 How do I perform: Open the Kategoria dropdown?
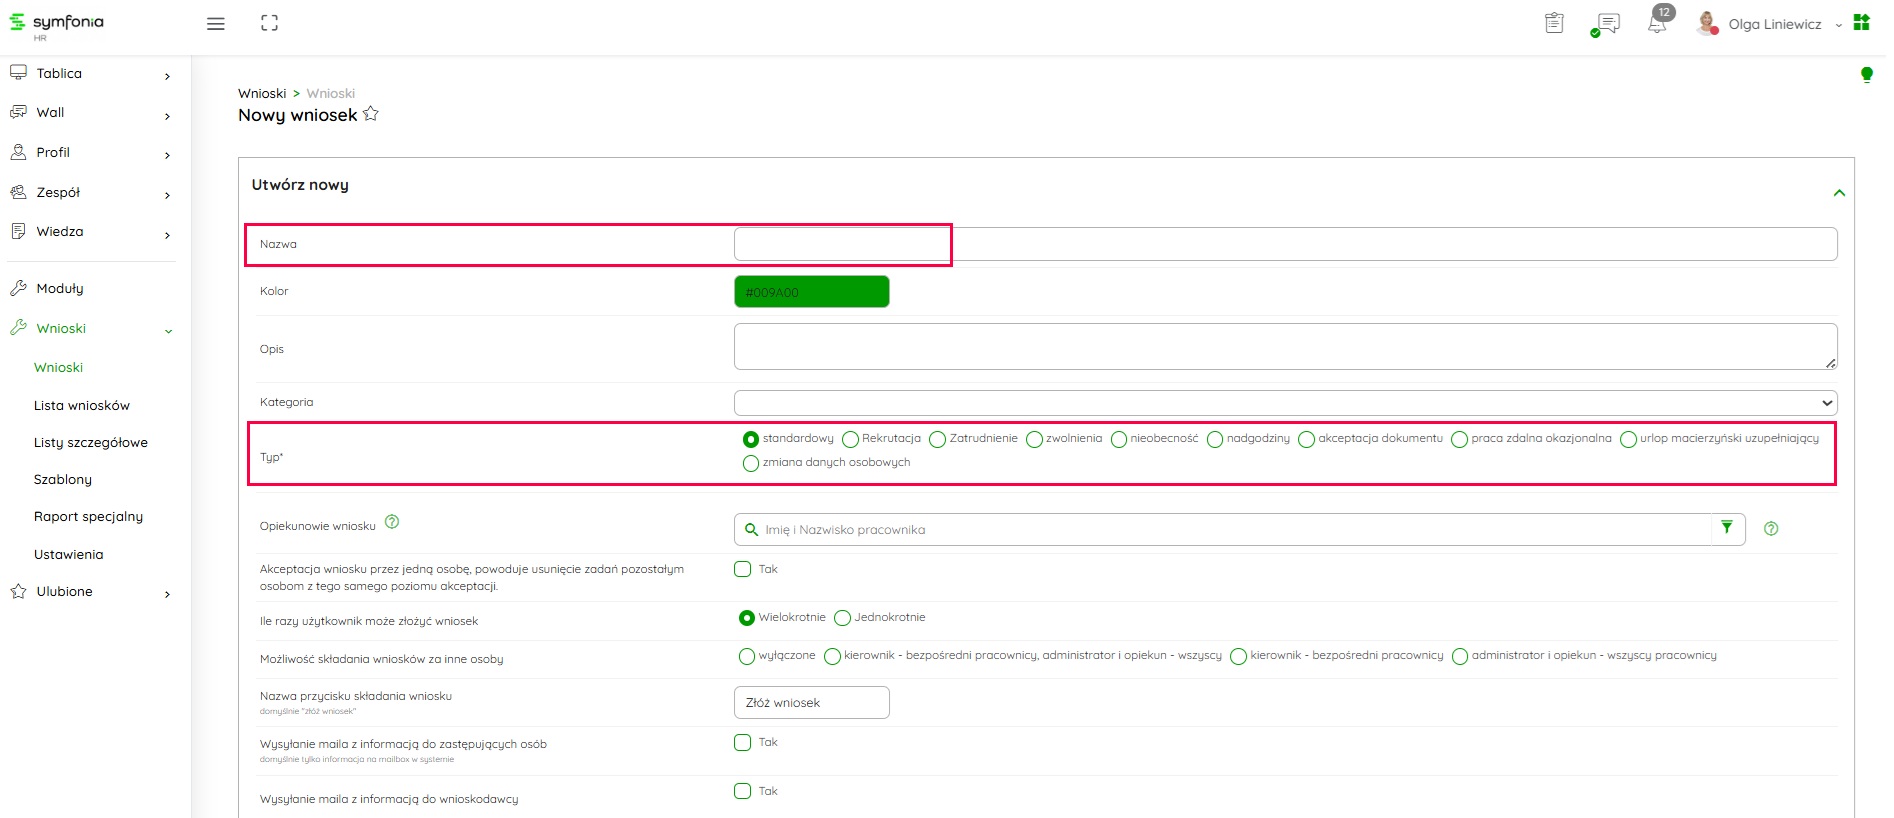1285,403
